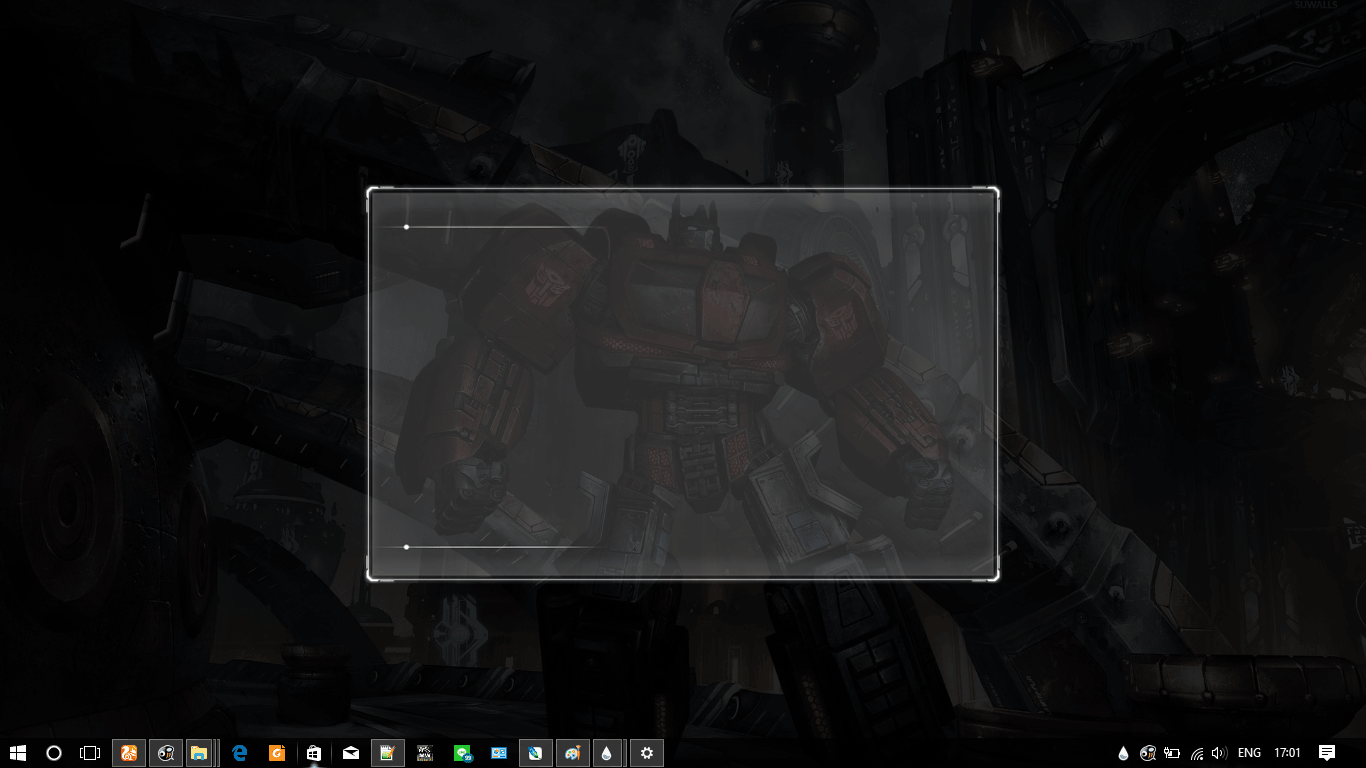Image resolution: width=1366 pixels, height=768 pixels.
Task: Open the black-and-white image app in taskbar
Action: 425,753
